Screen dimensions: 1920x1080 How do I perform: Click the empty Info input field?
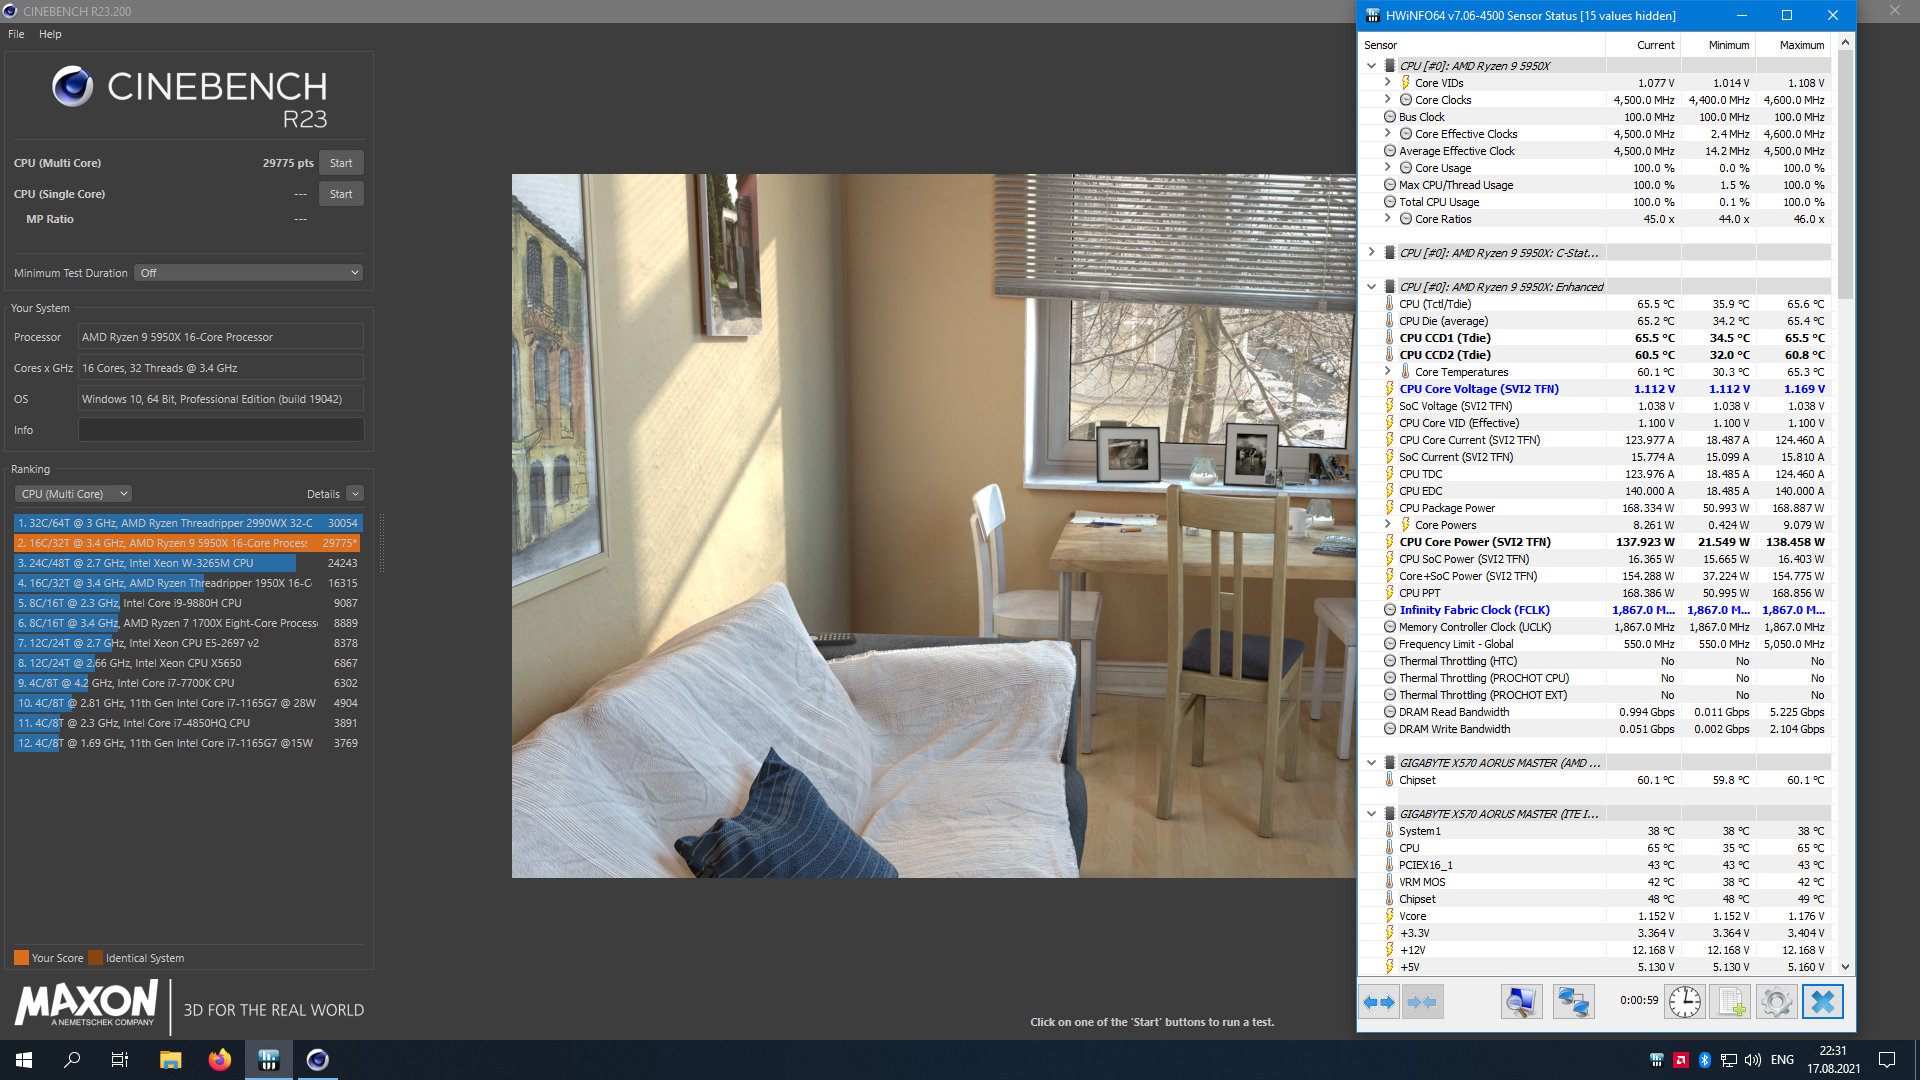(x=220, y=430)
